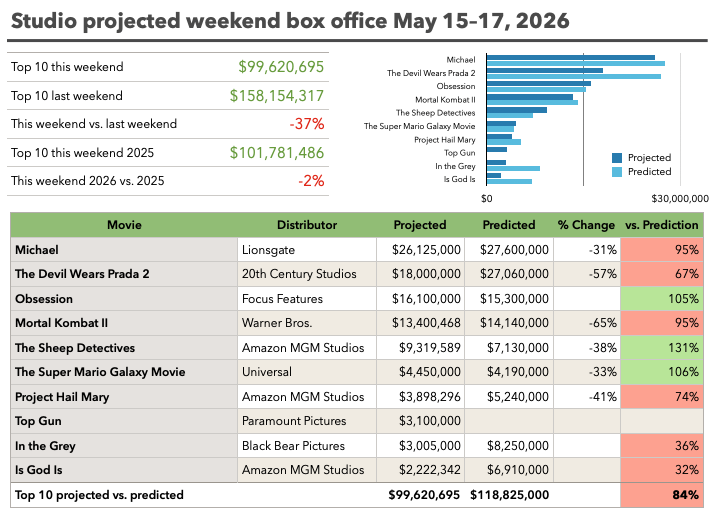Click the $118,825,000 predicted total
The image size is (720, 520).
click(509, 495)
